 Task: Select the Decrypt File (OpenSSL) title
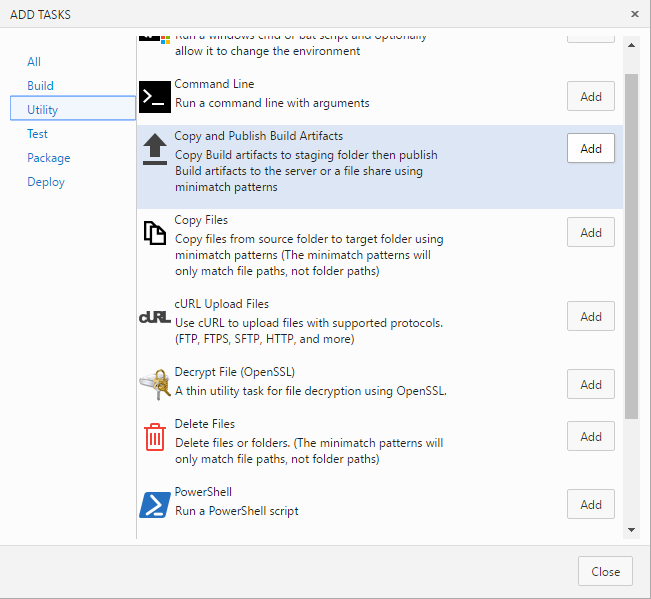click(235, 372)
